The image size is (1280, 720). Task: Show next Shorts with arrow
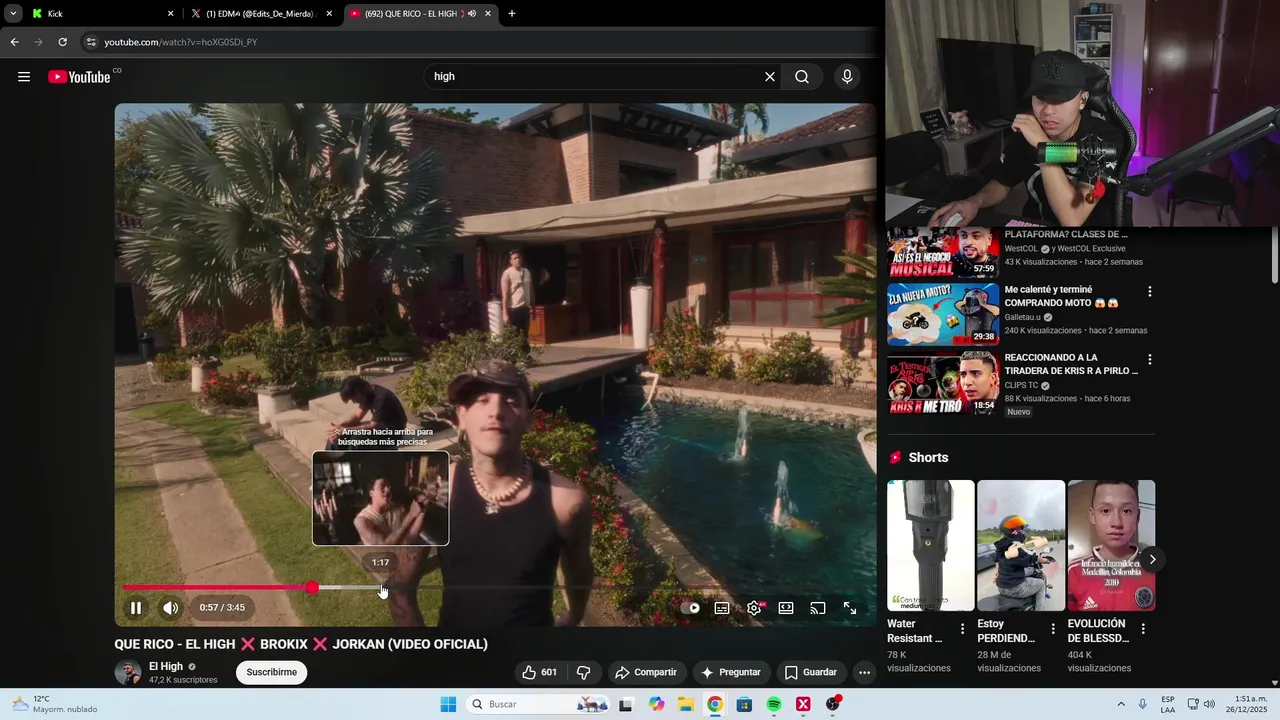(x=1152, y=560)
